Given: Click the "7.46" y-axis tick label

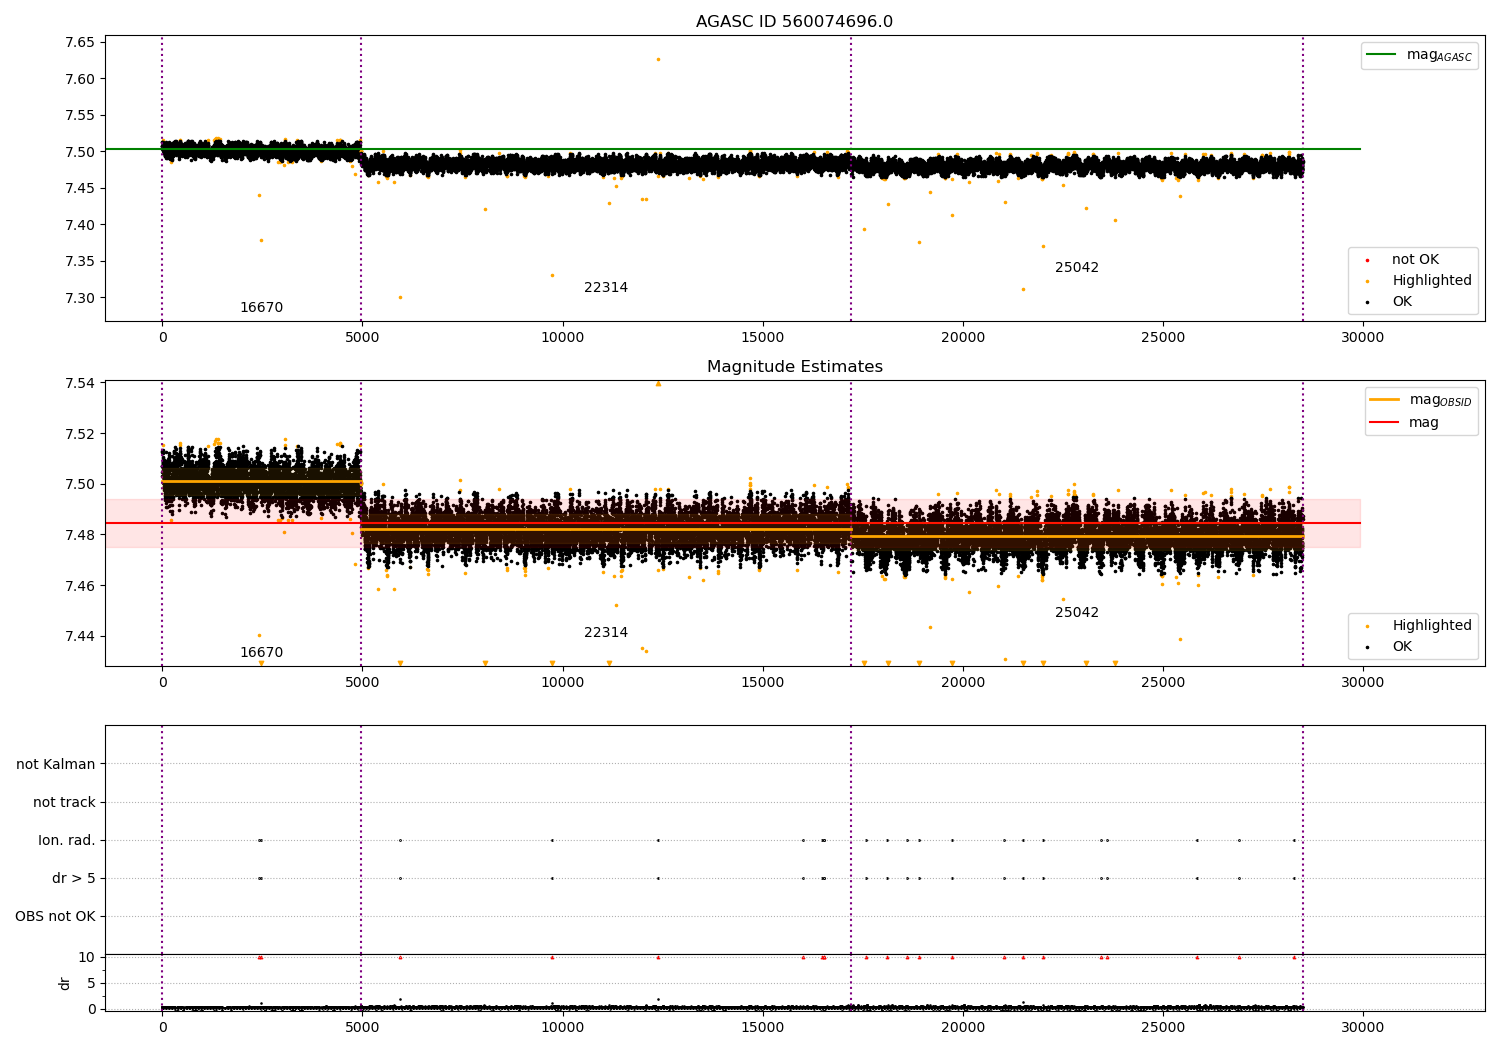Looking at the screenshot, I should [81, 586].
